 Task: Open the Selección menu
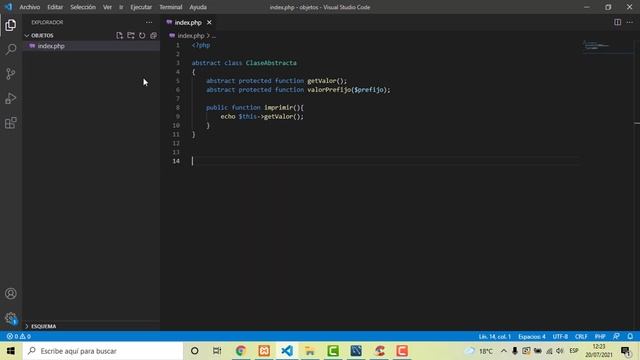coord(83,7)
